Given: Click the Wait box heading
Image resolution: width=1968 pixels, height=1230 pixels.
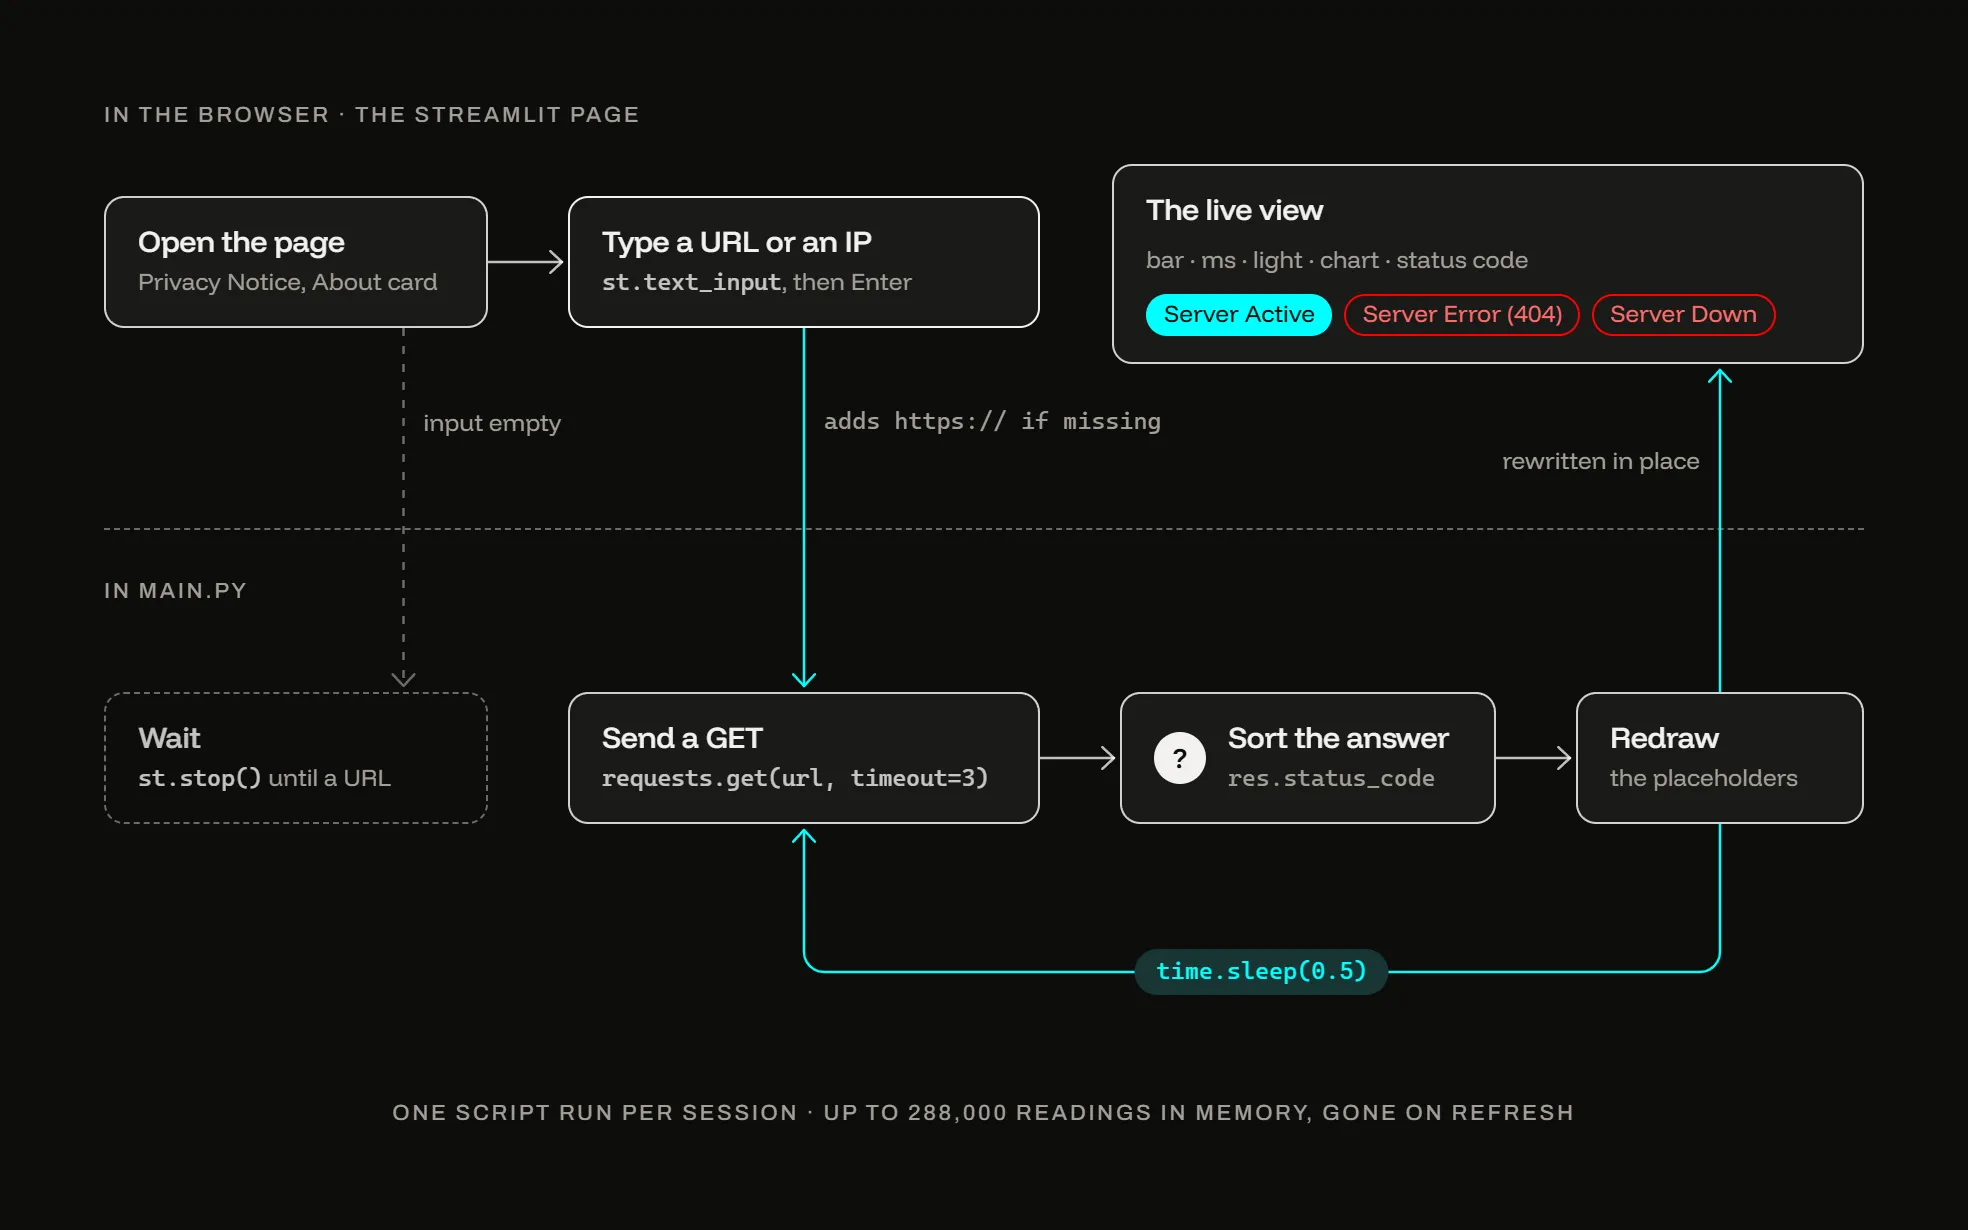Looking at the screenshot, I should pyautogui.click(x=169, y=738).
